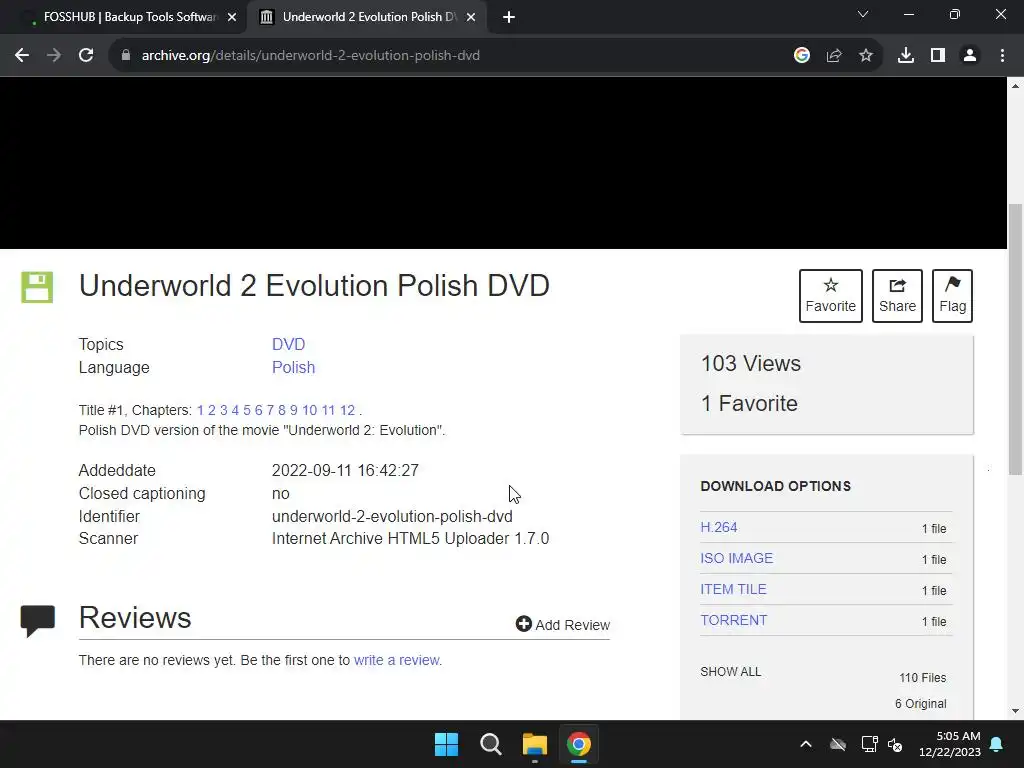The height and width of the screenshot is (768, 1024).
Task: Download the ITEM TILE file
Action: click(x=733, y=589)
